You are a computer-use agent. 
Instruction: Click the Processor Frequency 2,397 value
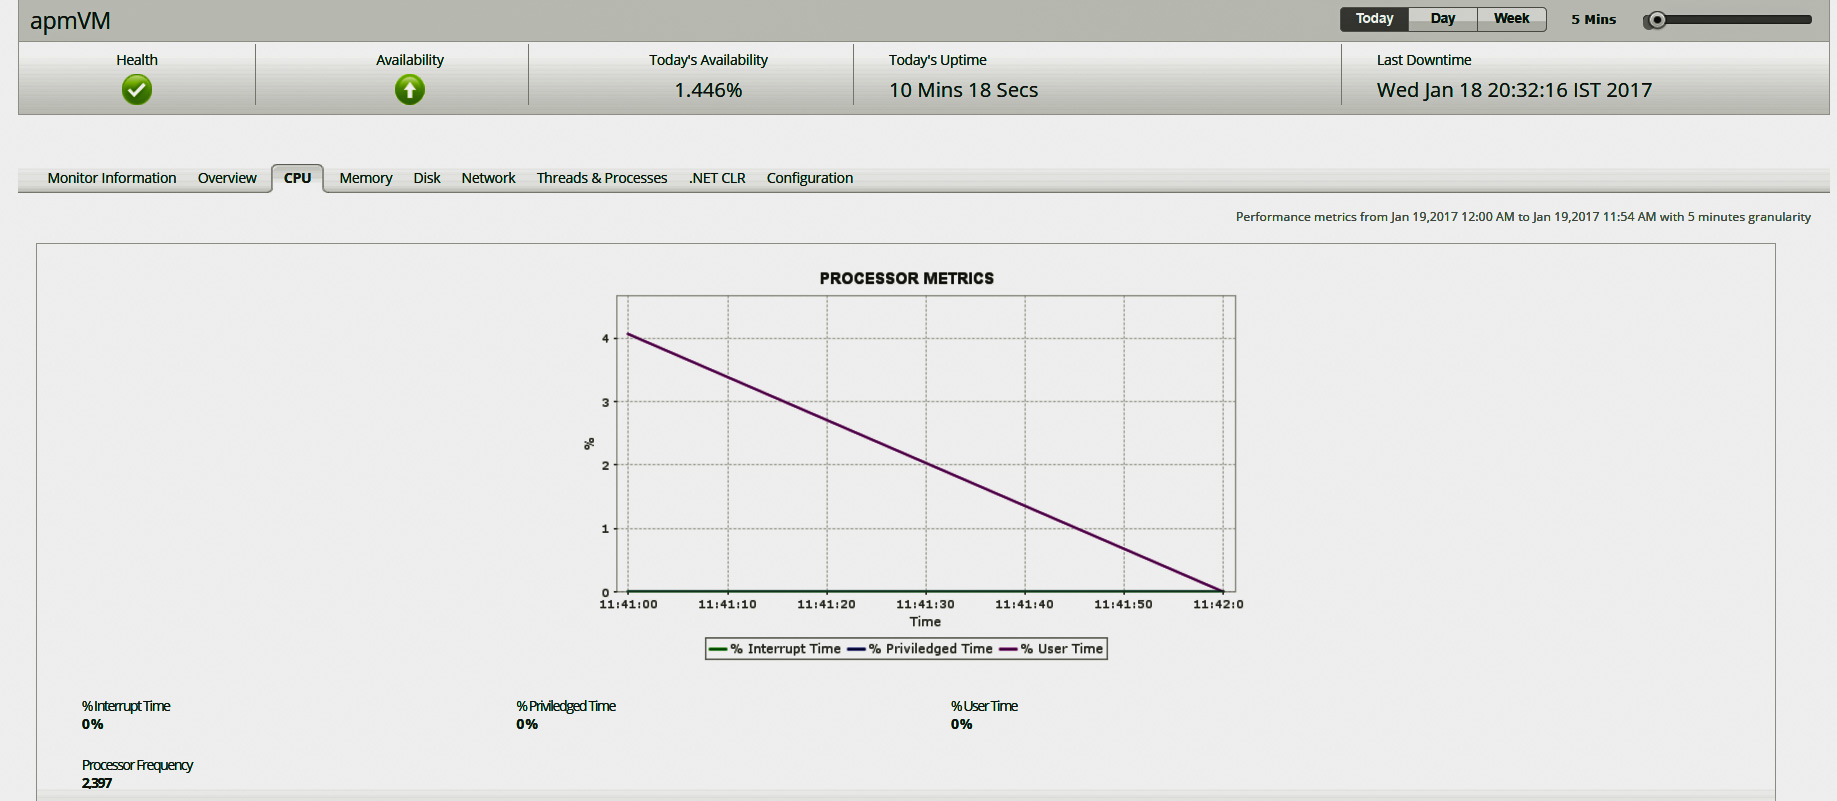click(97, 783)
